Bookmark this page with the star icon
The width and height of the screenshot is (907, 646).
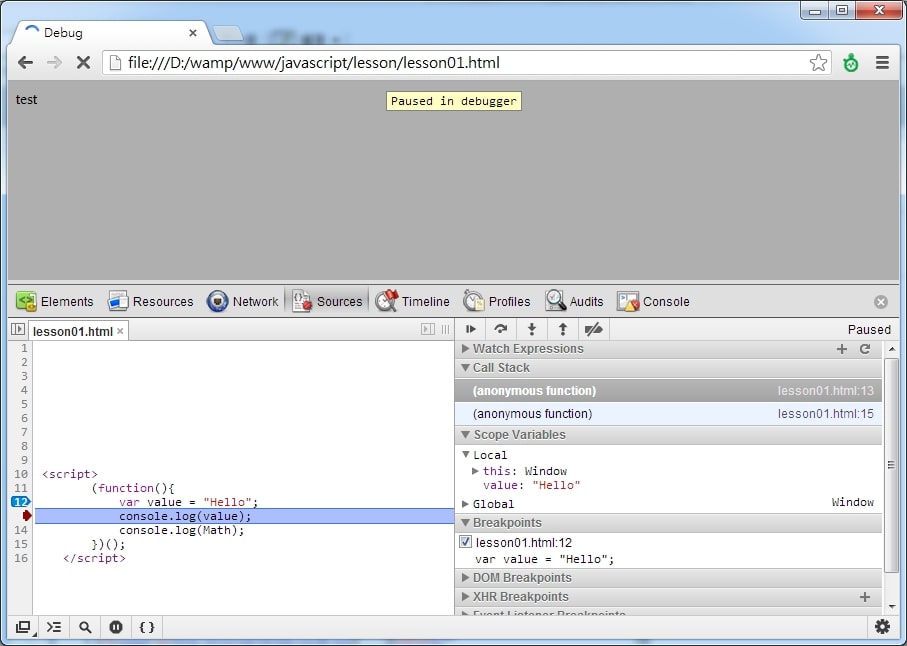818,62
